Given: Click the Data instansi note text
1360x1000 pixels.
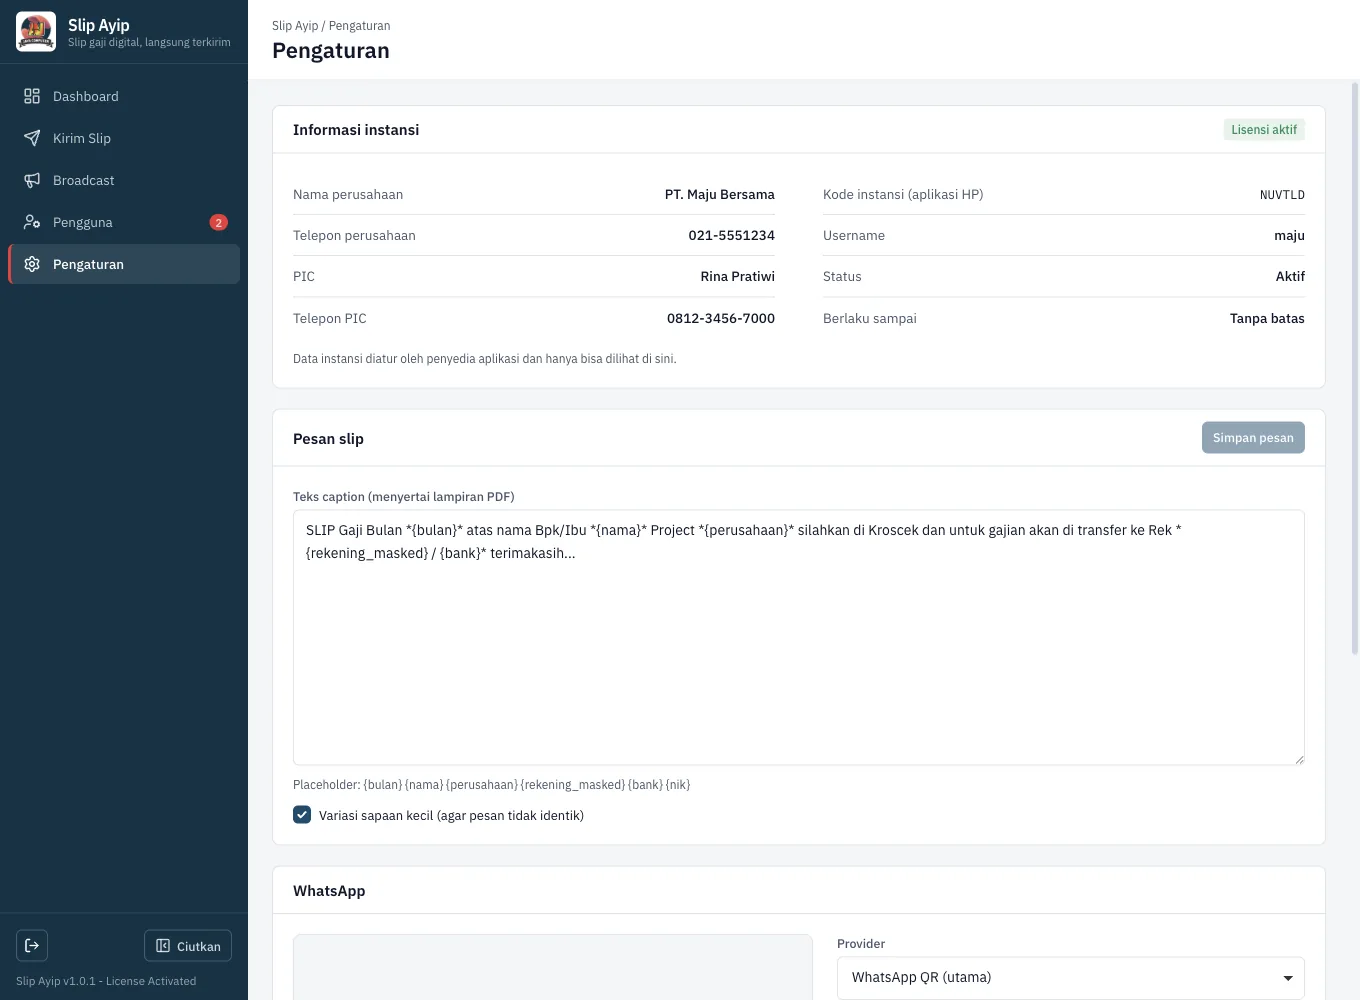Looking at the screenshot, I should [x=484, y=359].
